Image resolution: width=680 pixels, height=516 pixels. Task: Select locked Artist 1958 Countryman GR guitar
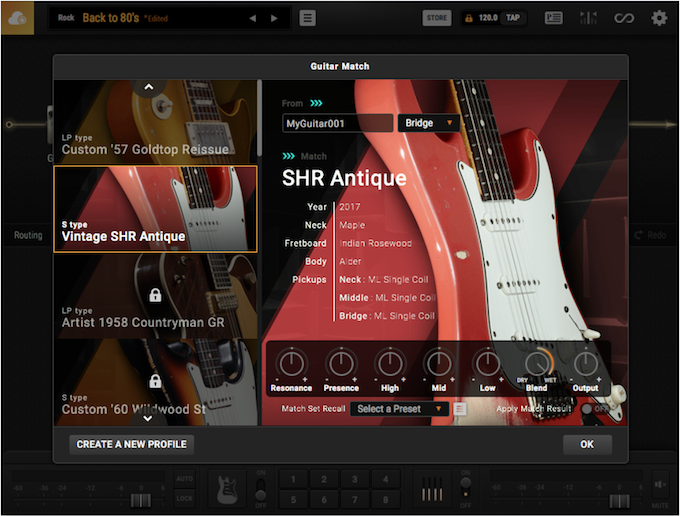(x=155, y=296)
